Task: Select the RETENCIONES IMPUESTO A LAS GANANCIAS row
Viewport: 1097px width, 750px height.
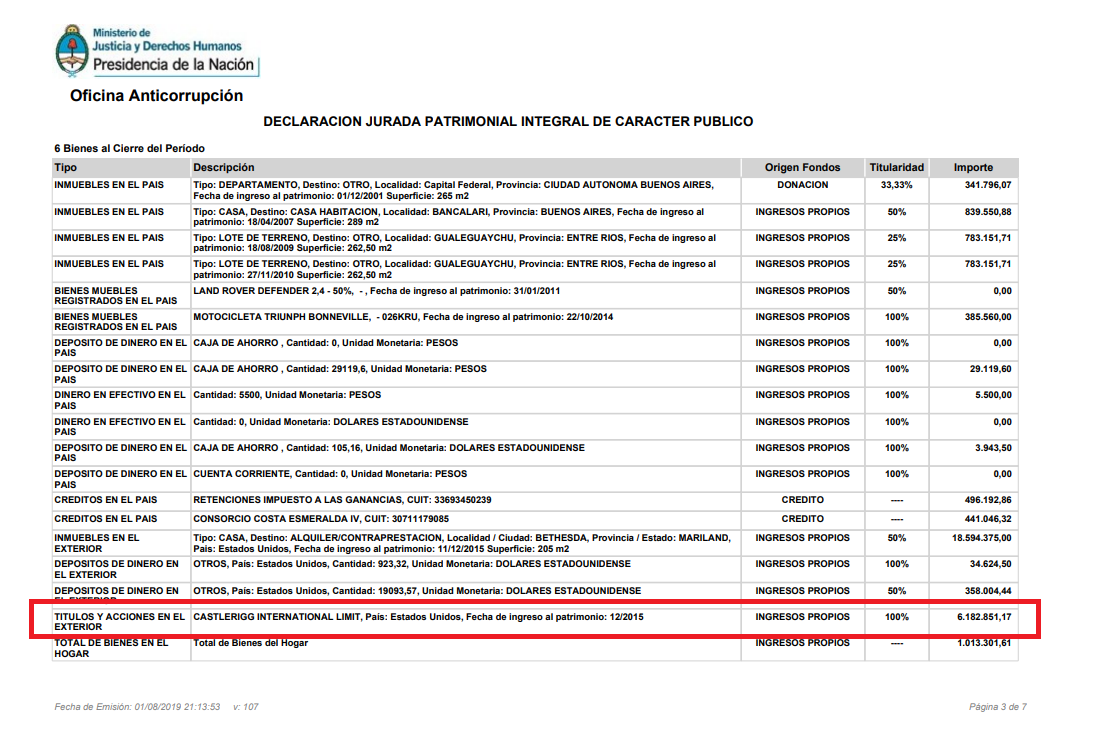Action: 342,499
